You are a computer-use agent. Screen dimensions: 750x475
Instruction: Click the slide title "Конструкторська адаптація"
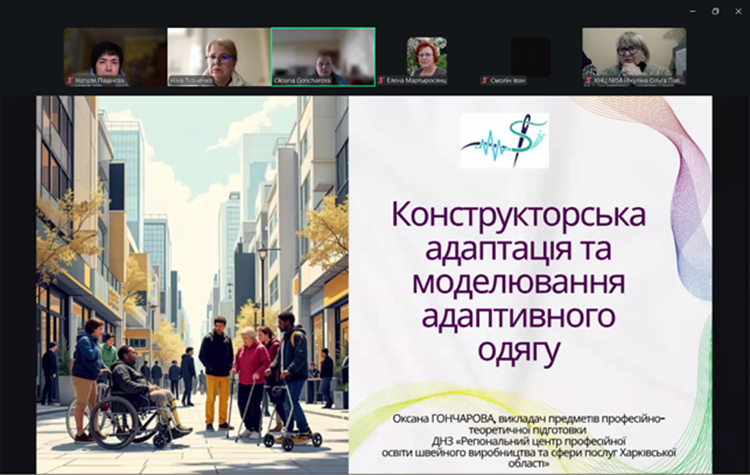tap(518, 228)
